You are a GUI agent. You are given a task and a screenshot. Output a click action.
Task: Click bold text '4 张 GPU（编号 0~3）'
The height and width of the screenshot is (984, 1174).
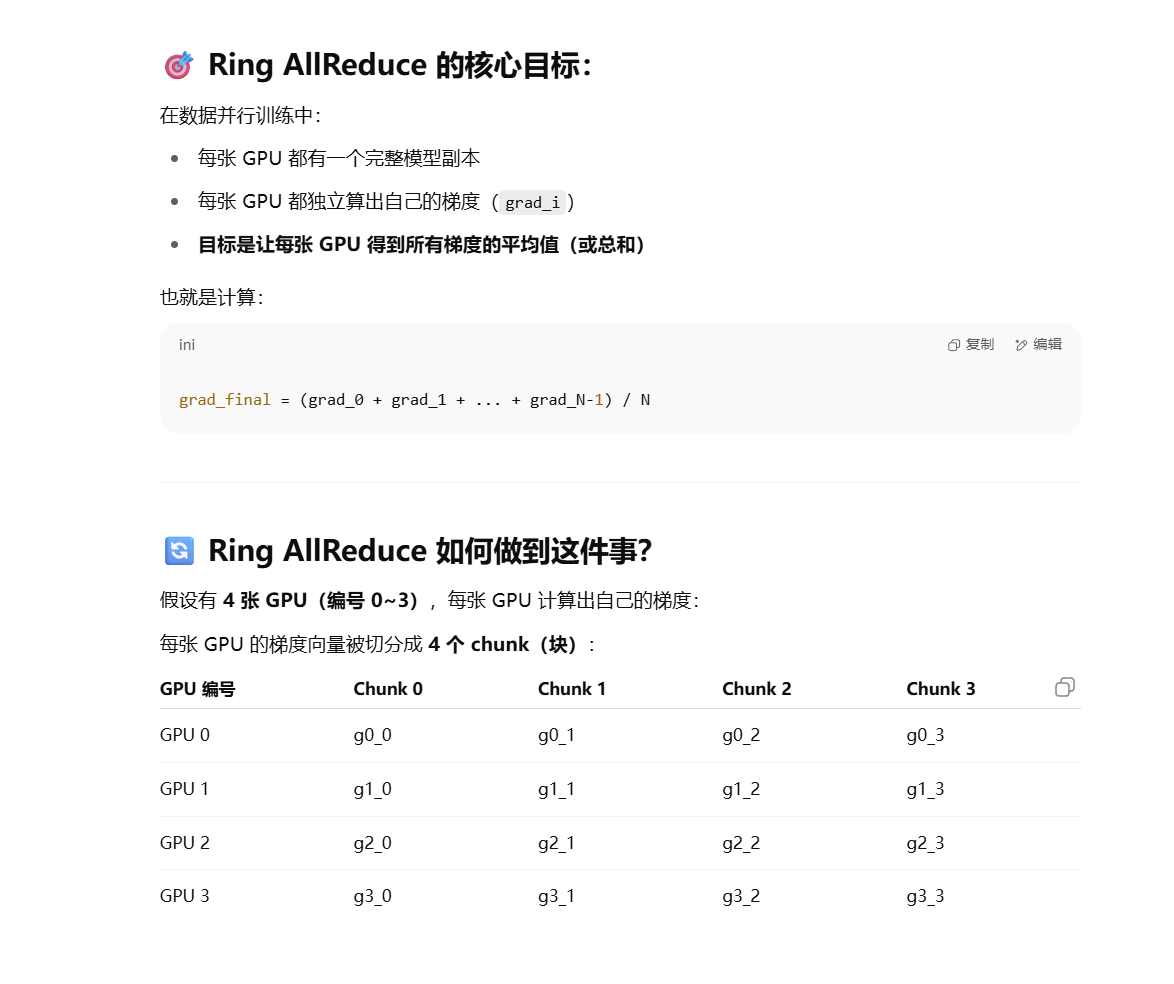pyautogui.click(x=323, y=601)
